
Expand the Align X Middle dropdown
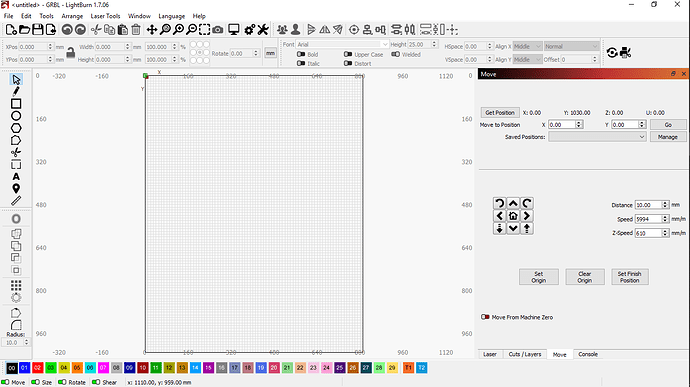[527, 46]
